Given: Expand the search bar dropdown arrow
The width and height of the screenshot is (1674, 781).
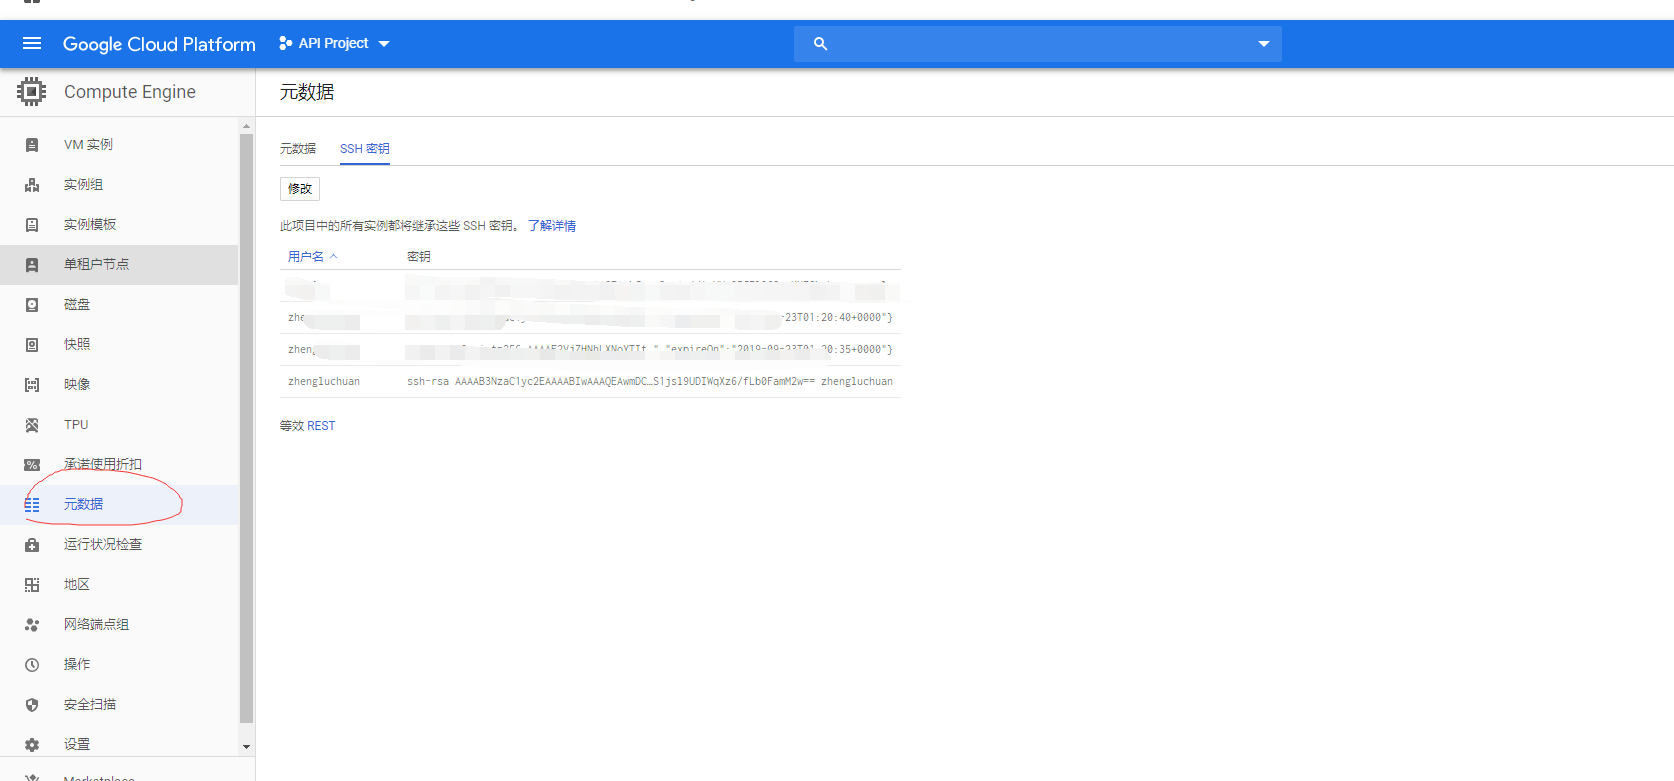Looking at the screenshot, I should 1263,44.
